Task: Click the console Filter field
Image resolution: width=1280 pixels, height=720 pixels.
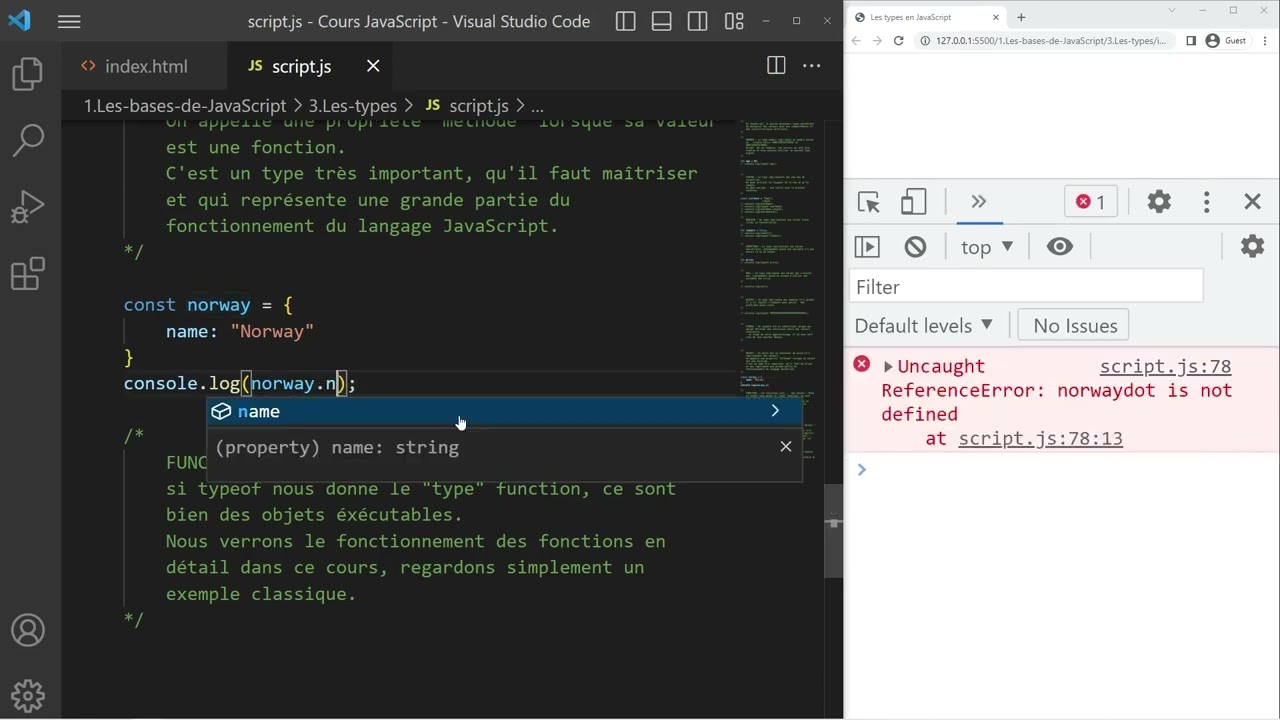Action: pyautogui.click(x=1026, y=287)
